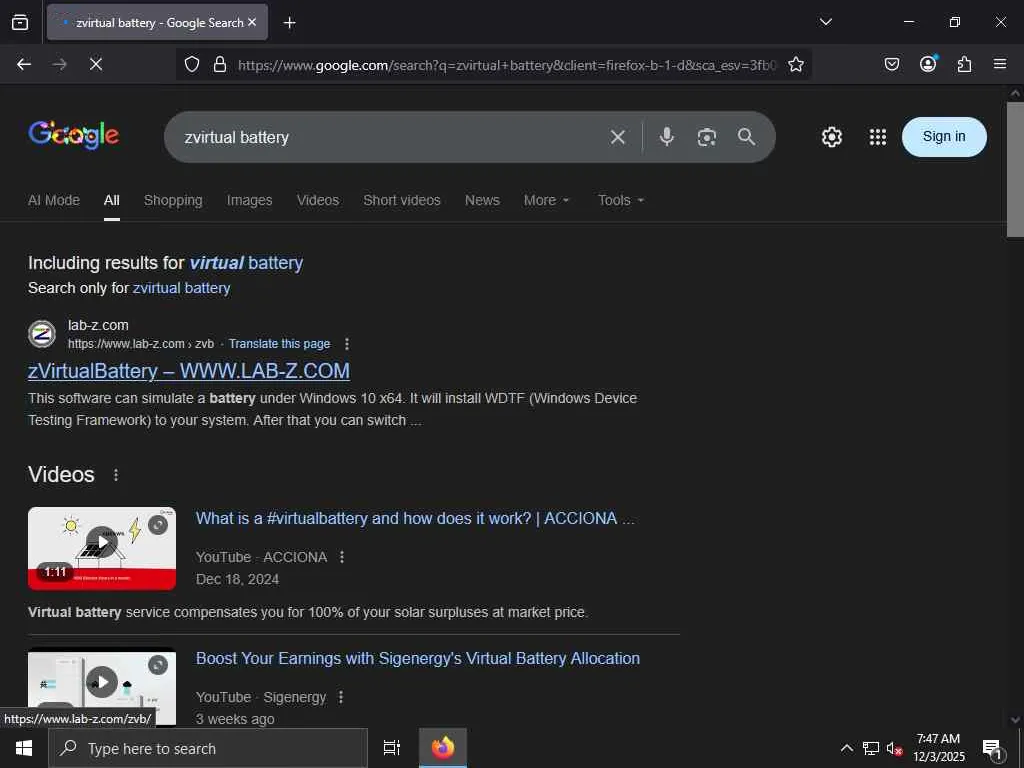Open volume tray icon

click(894, 748)
